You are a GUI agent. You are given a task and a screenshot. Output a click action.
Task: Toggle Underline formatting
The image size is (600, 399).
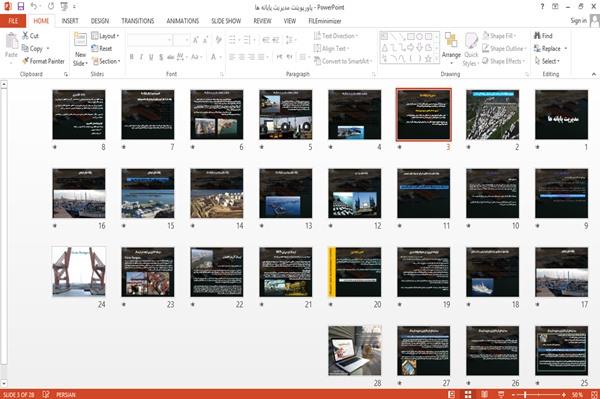click(x=151, y=57)
